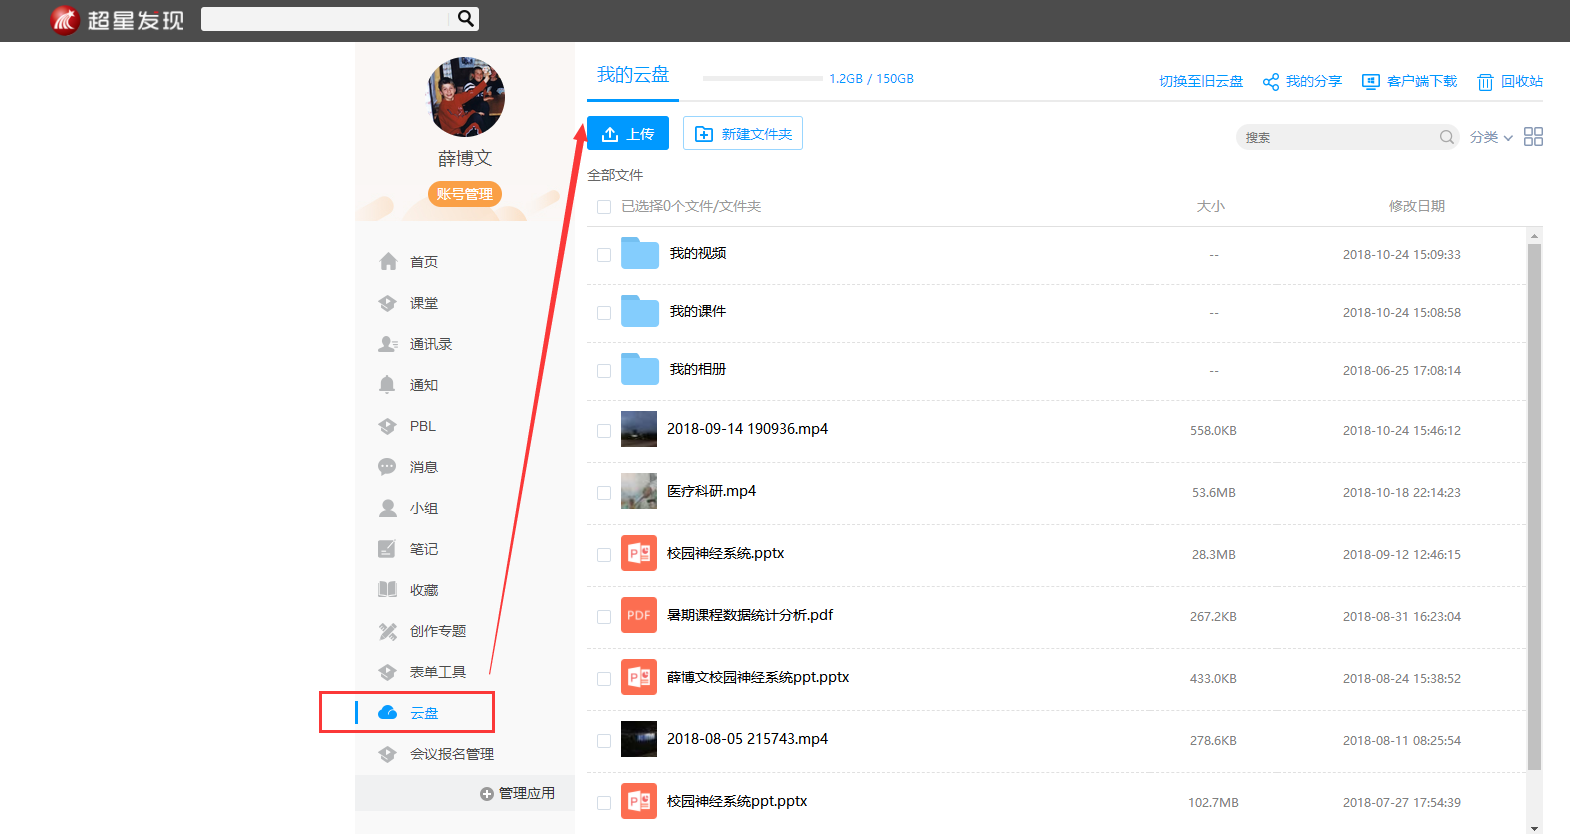Click the storage usage progress bar

pyautogui.click(x=763, y=78)
